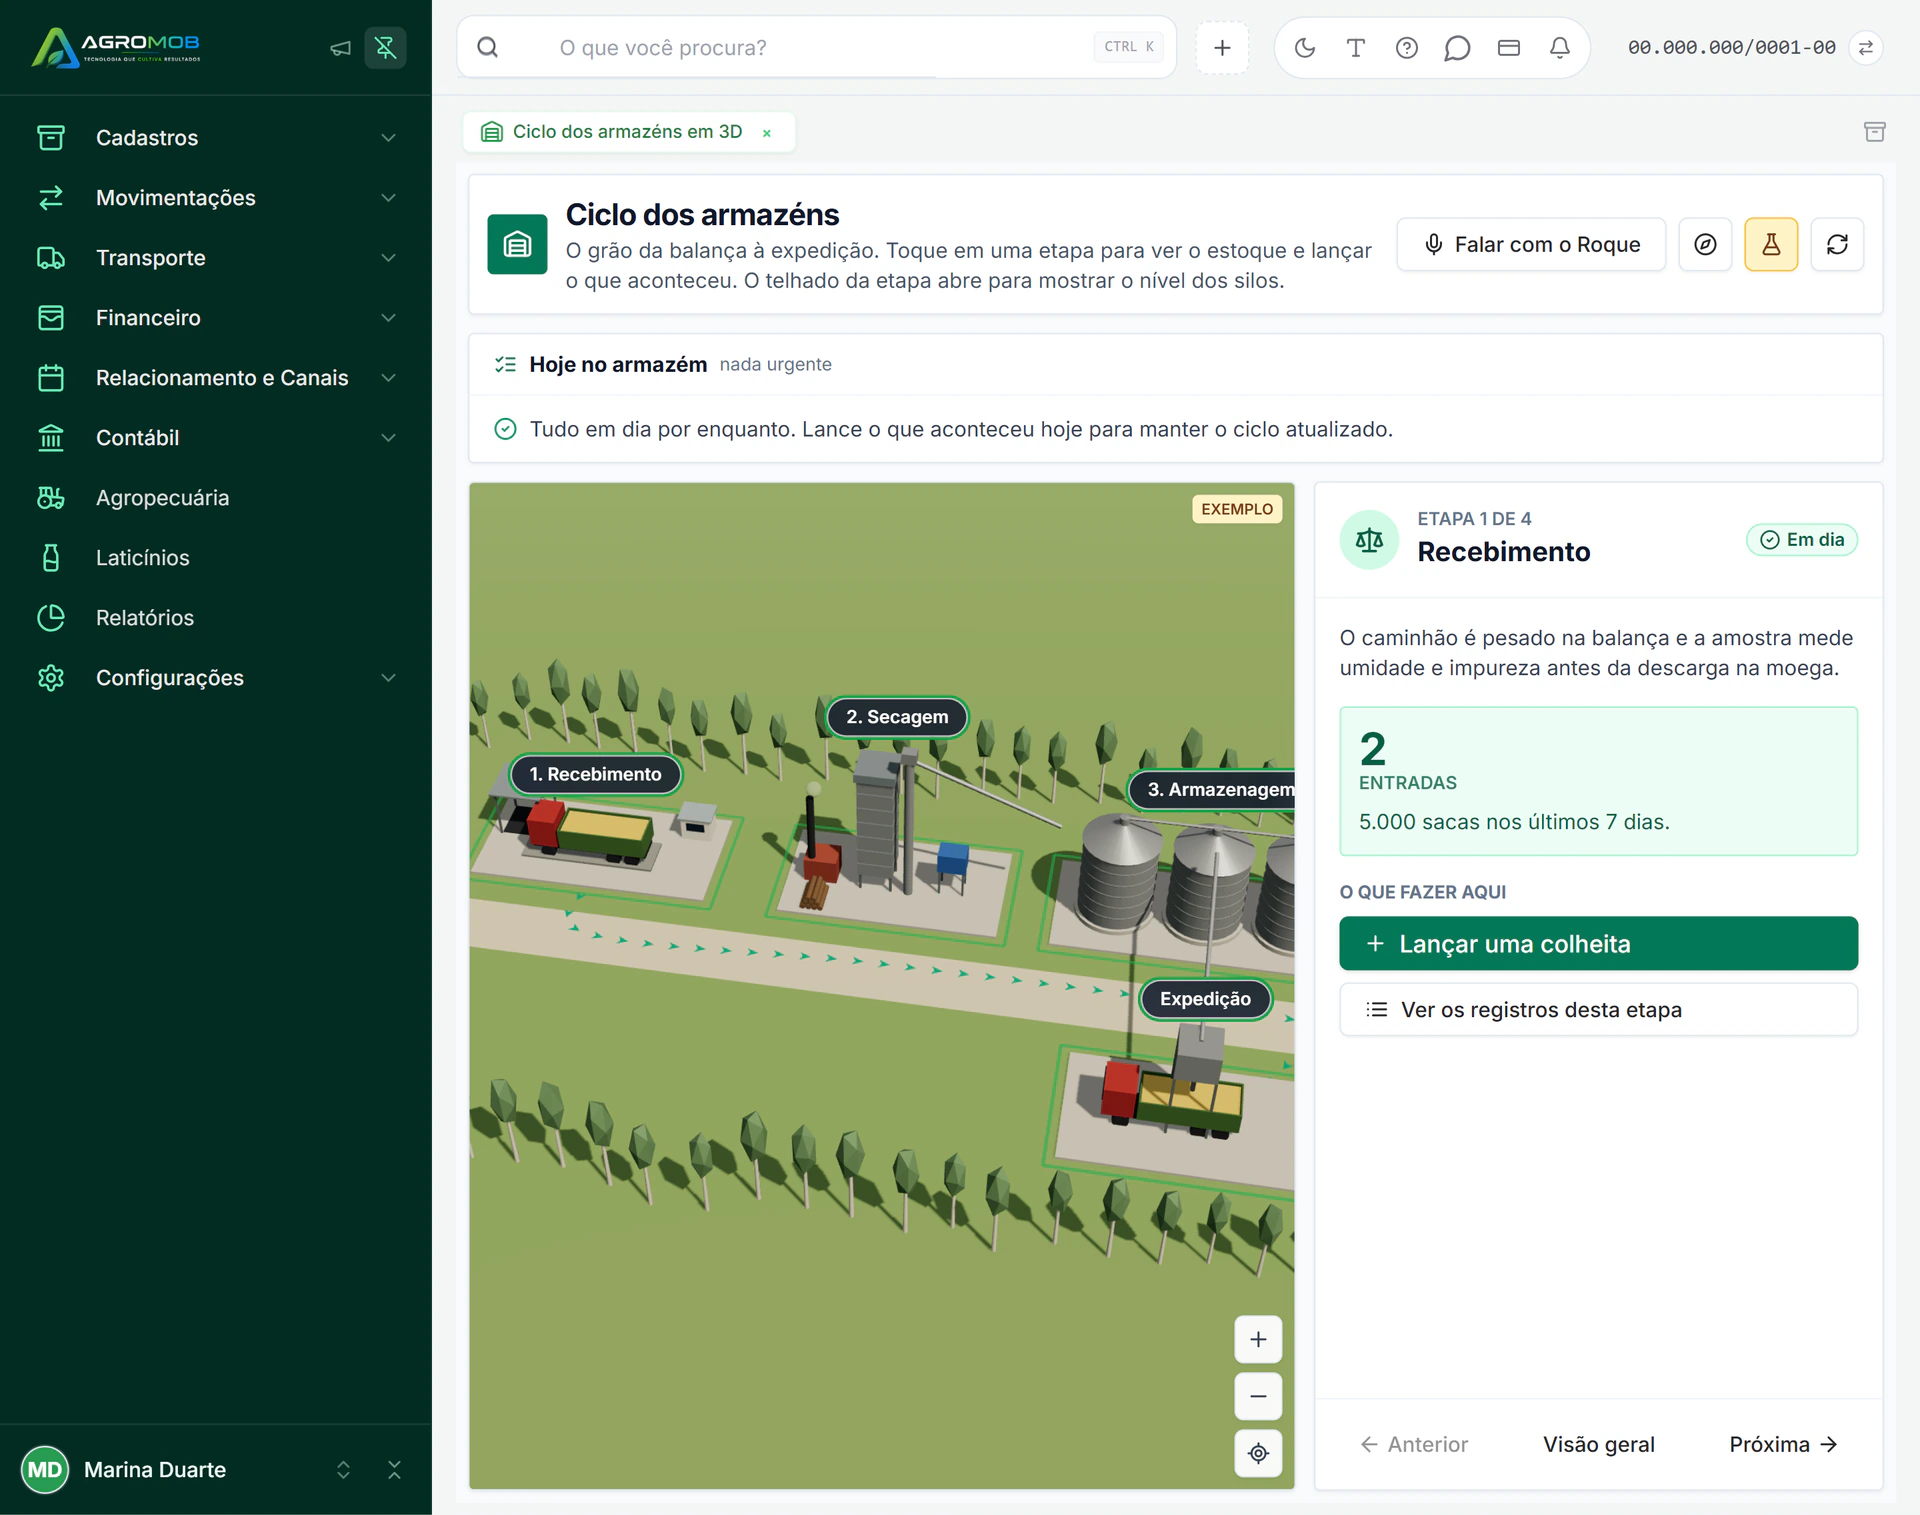This screenshot has width=1920, height=1515.
Task: Click Falar com o Roque button
Action: click(x=1531, y=244)
